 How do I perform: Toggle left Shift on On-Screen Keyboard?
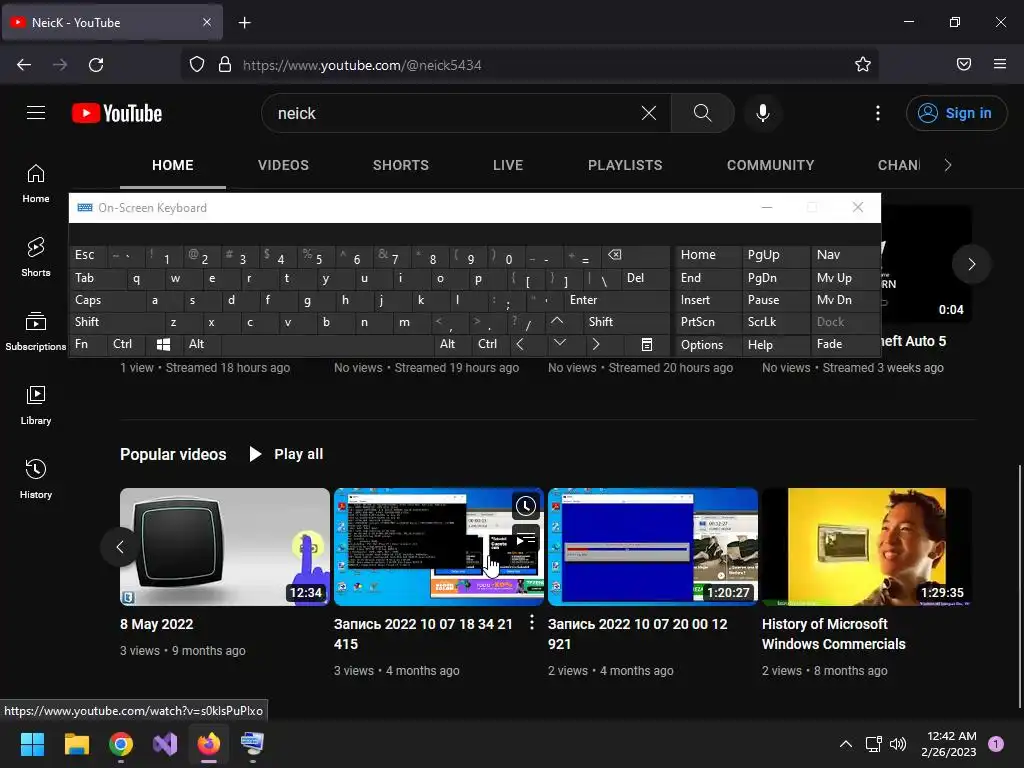tap(117, 322)
